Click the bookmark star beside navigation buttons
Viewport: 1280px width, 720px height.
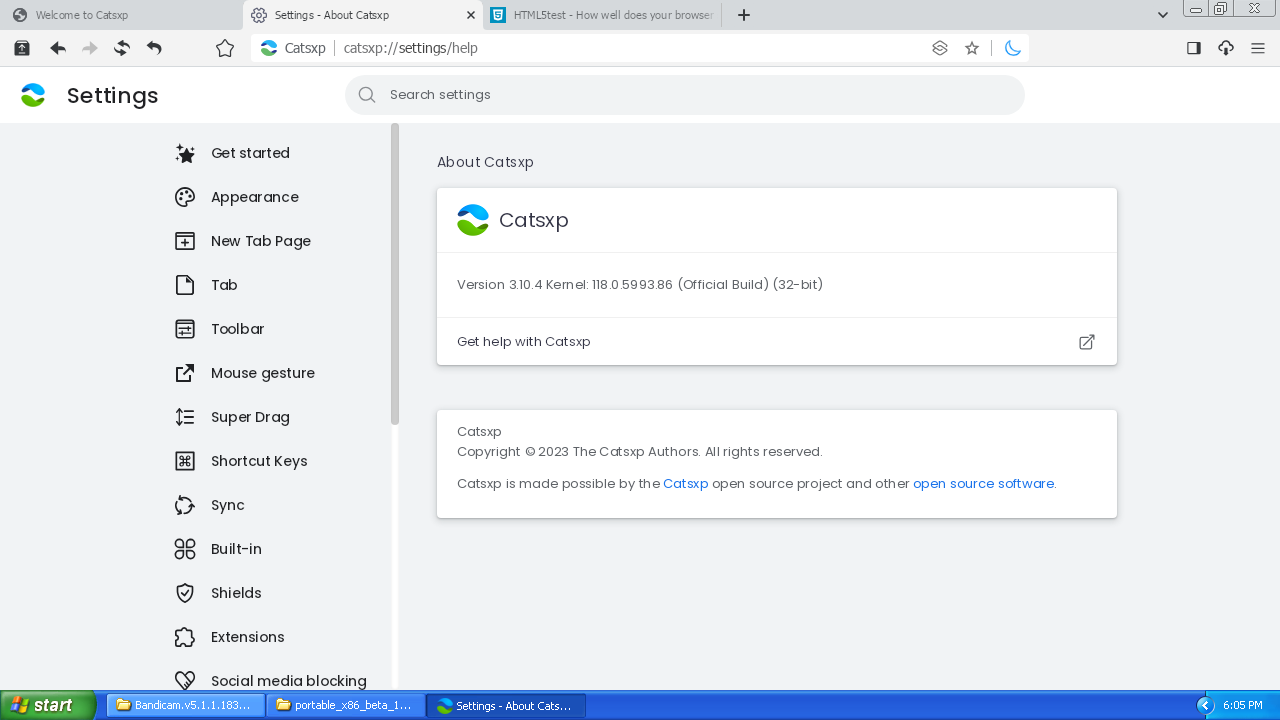coord(225,48)
